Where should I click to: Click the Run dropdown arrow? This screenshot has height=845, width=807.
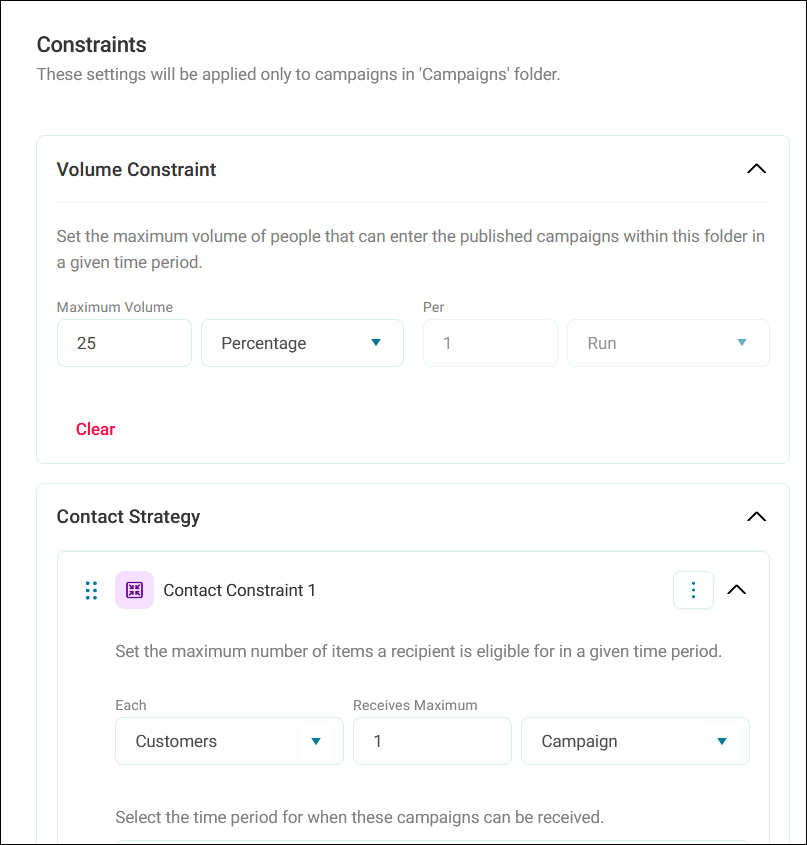[x=742, y=342]
